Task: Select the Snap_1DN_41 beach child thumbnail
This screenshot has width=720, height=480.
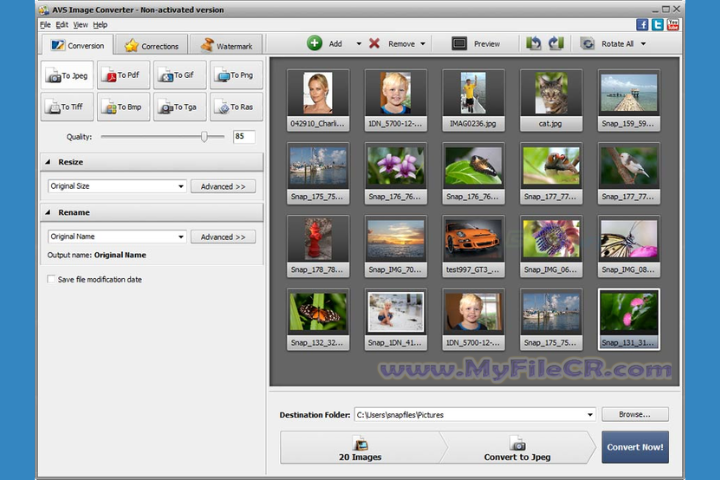Action: pos(395,319)
